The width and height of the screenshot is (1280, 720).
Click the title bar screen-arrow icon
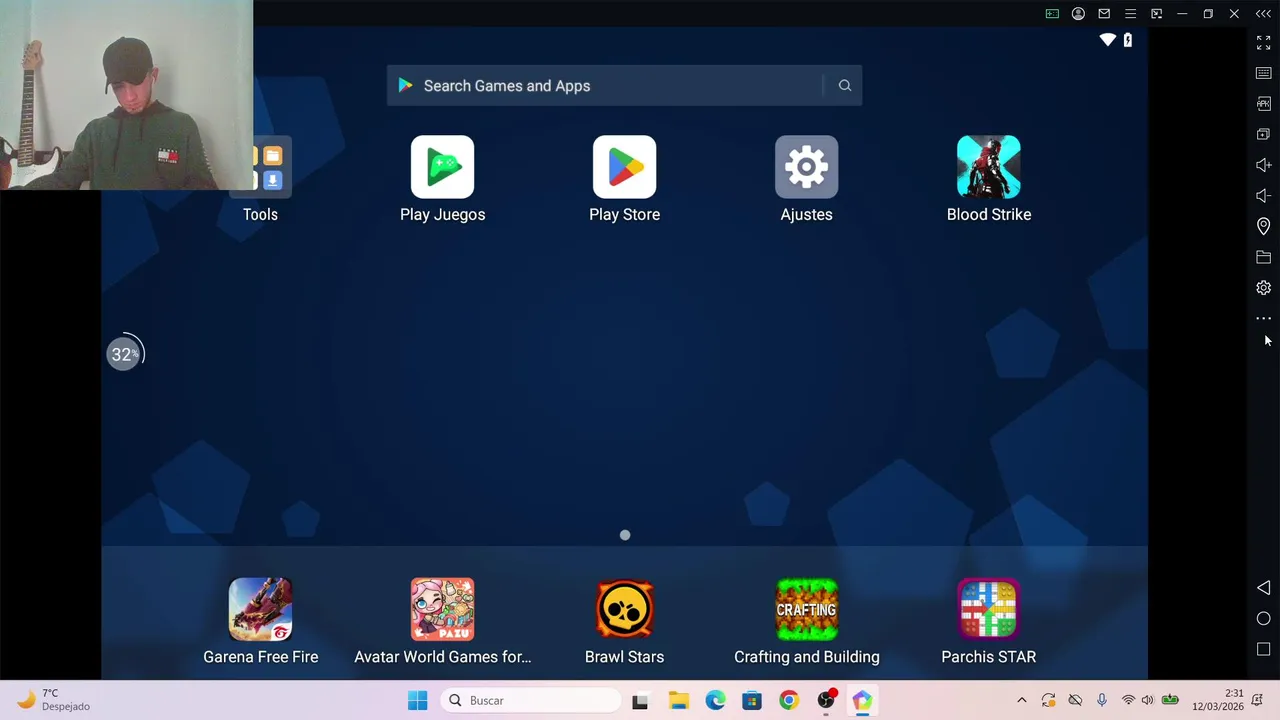tap(1156, 14)
